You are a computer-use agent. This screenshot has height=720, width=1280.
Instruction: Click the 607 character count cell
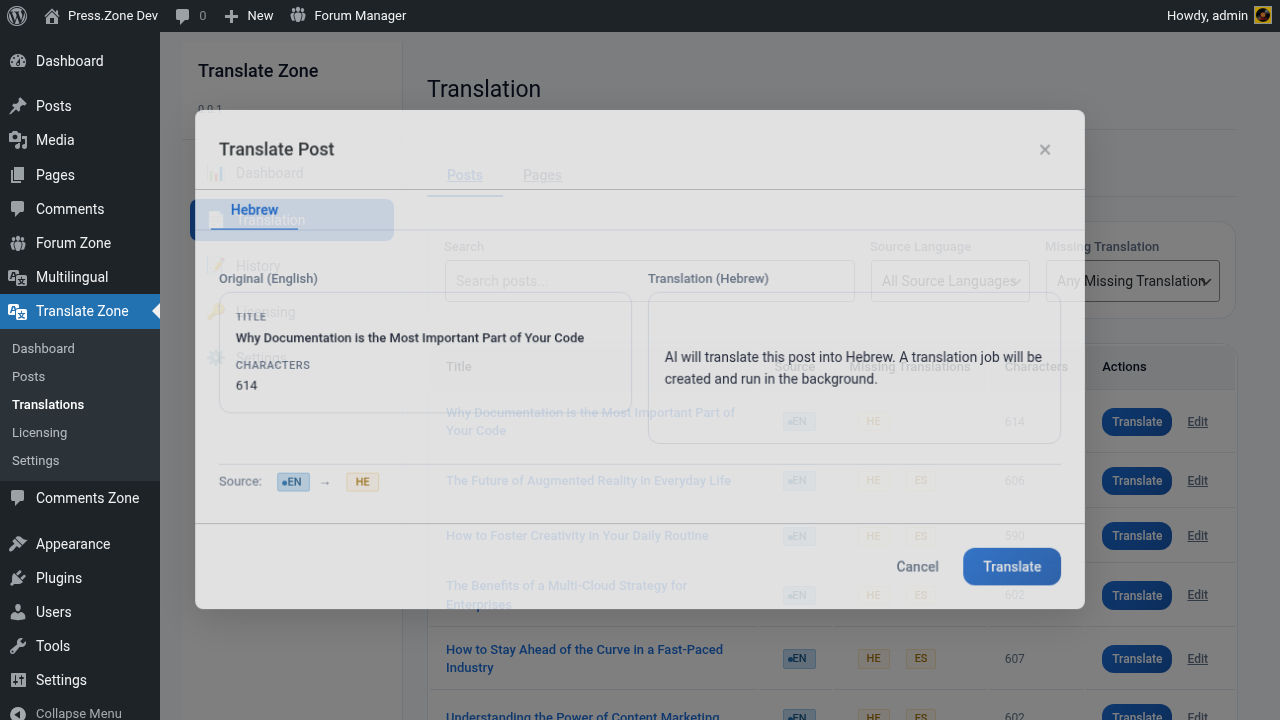[1015, 659]
